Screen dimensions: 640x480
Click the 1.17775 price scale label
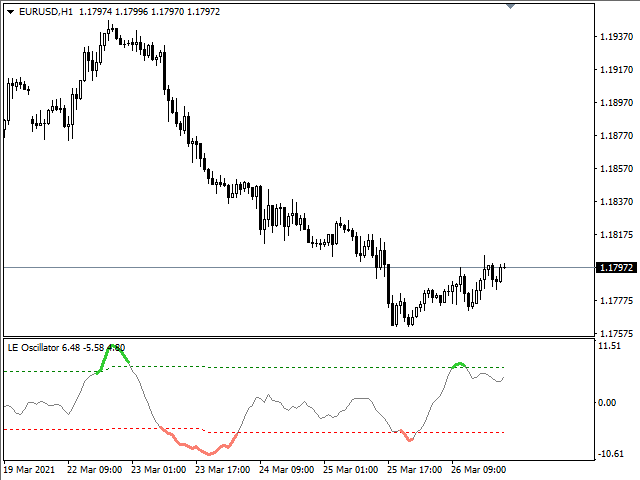(616, 301)
